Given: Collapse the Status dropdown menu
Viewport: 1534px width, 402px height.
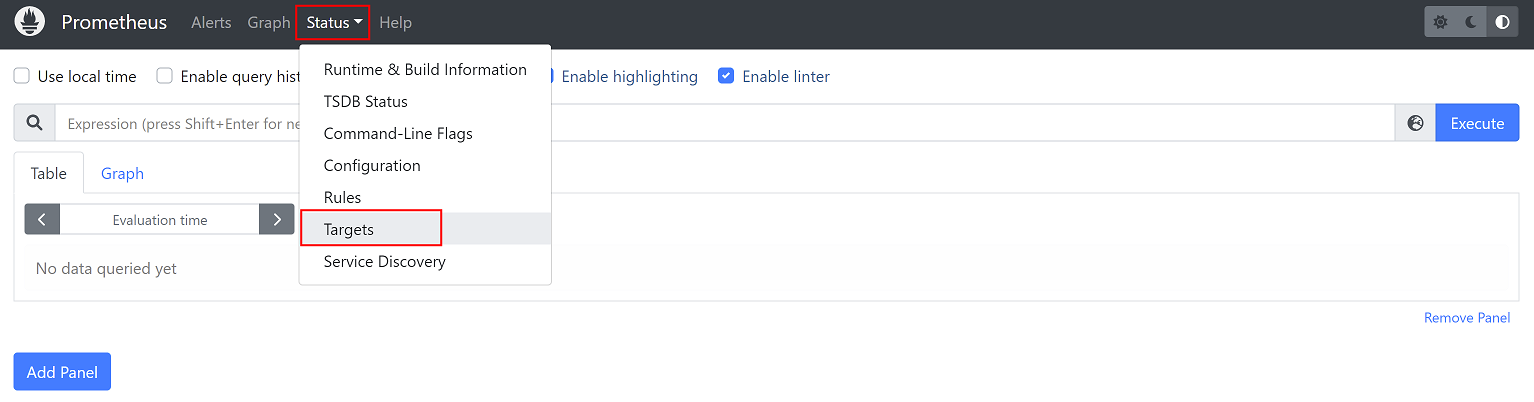Looking at the screenshot, I should point(333,22).
